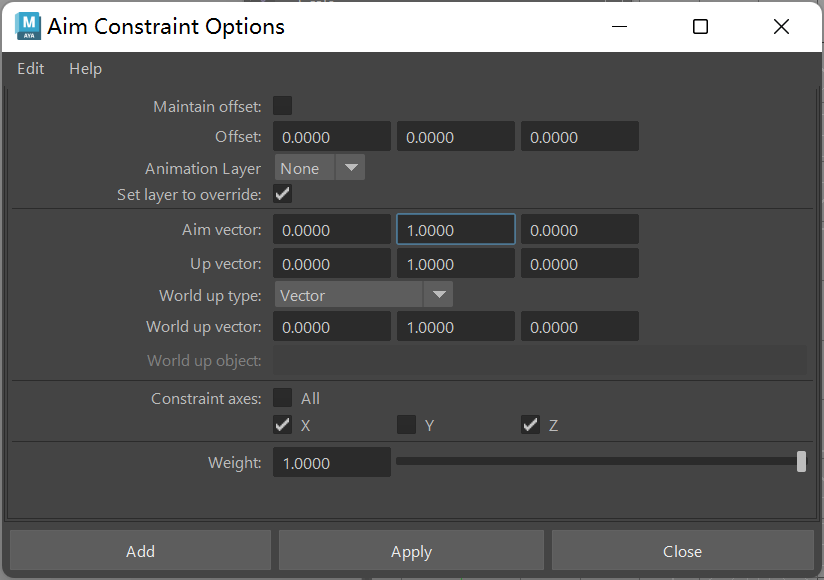Close the dialog using the X icon
This screenshot has width=824, height=580.
(x=781, y=27)
